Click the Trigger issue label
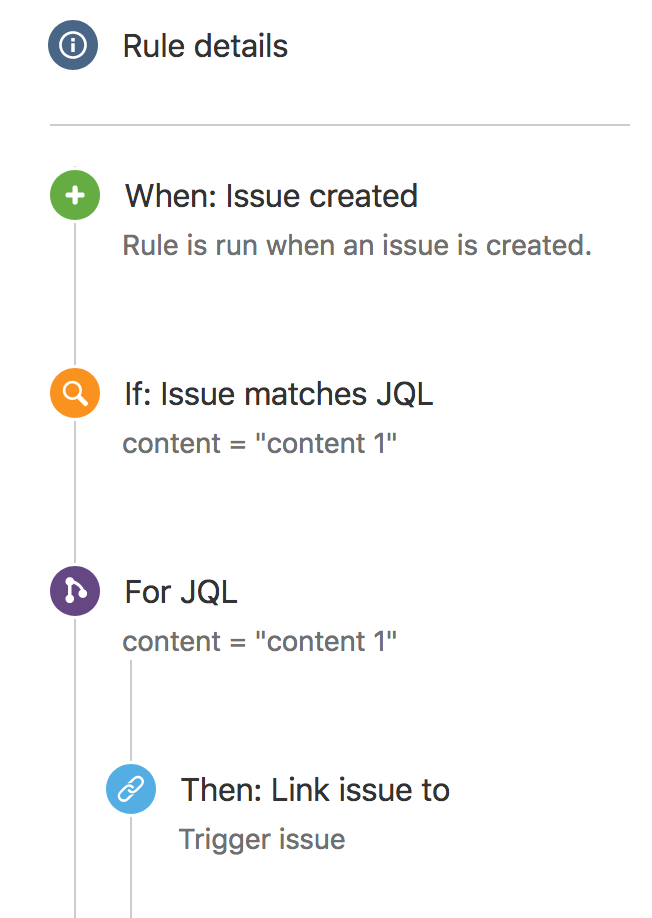 pos(262,839)
